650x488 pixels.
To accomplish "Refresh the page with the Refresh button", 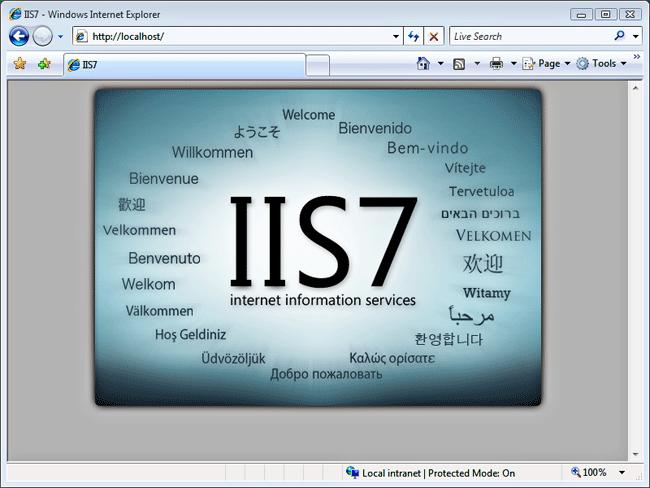I will [x=414, y=36].
